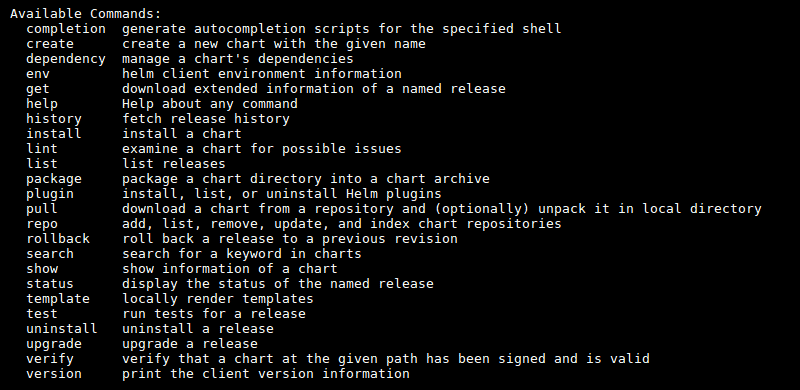
Task: Select the 'rollback' command name
Action: (58, 238)
